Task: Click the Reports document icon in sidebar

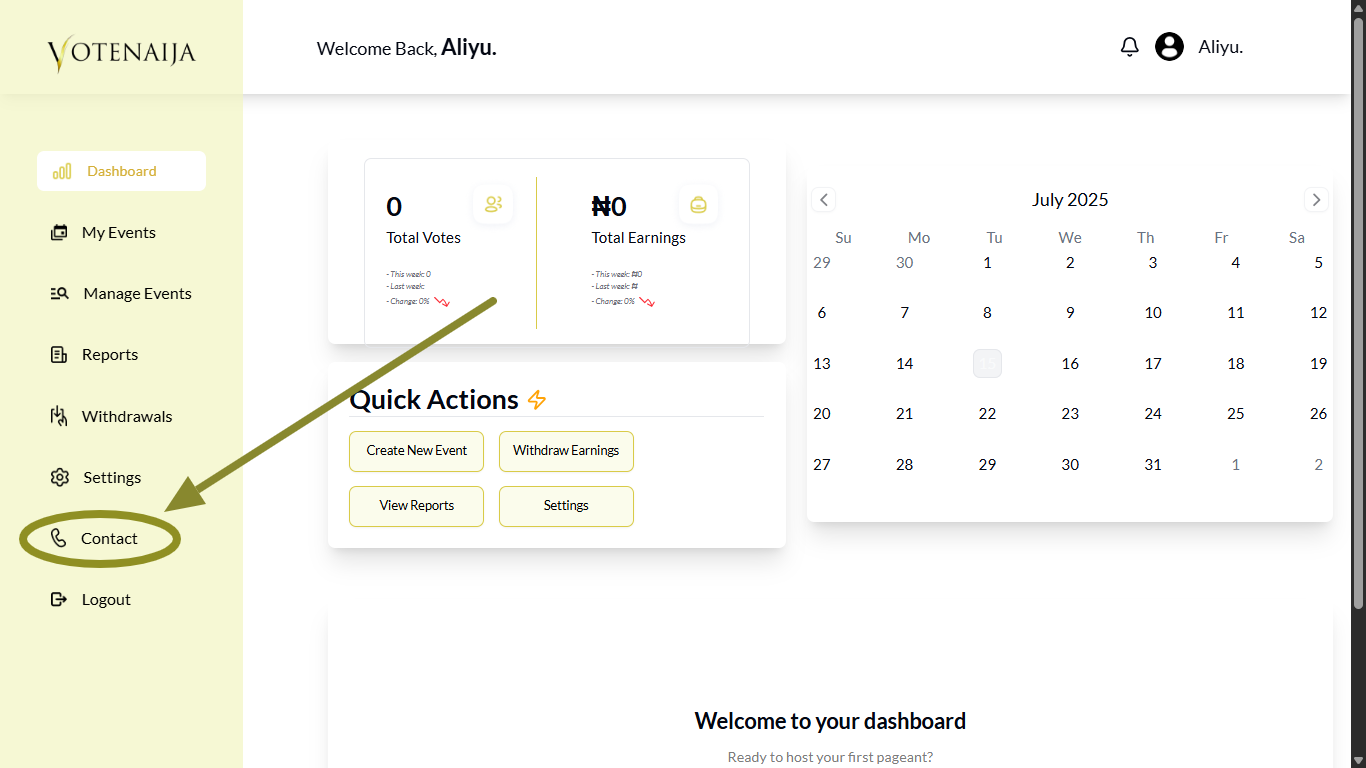Action: tap(59, 355)
